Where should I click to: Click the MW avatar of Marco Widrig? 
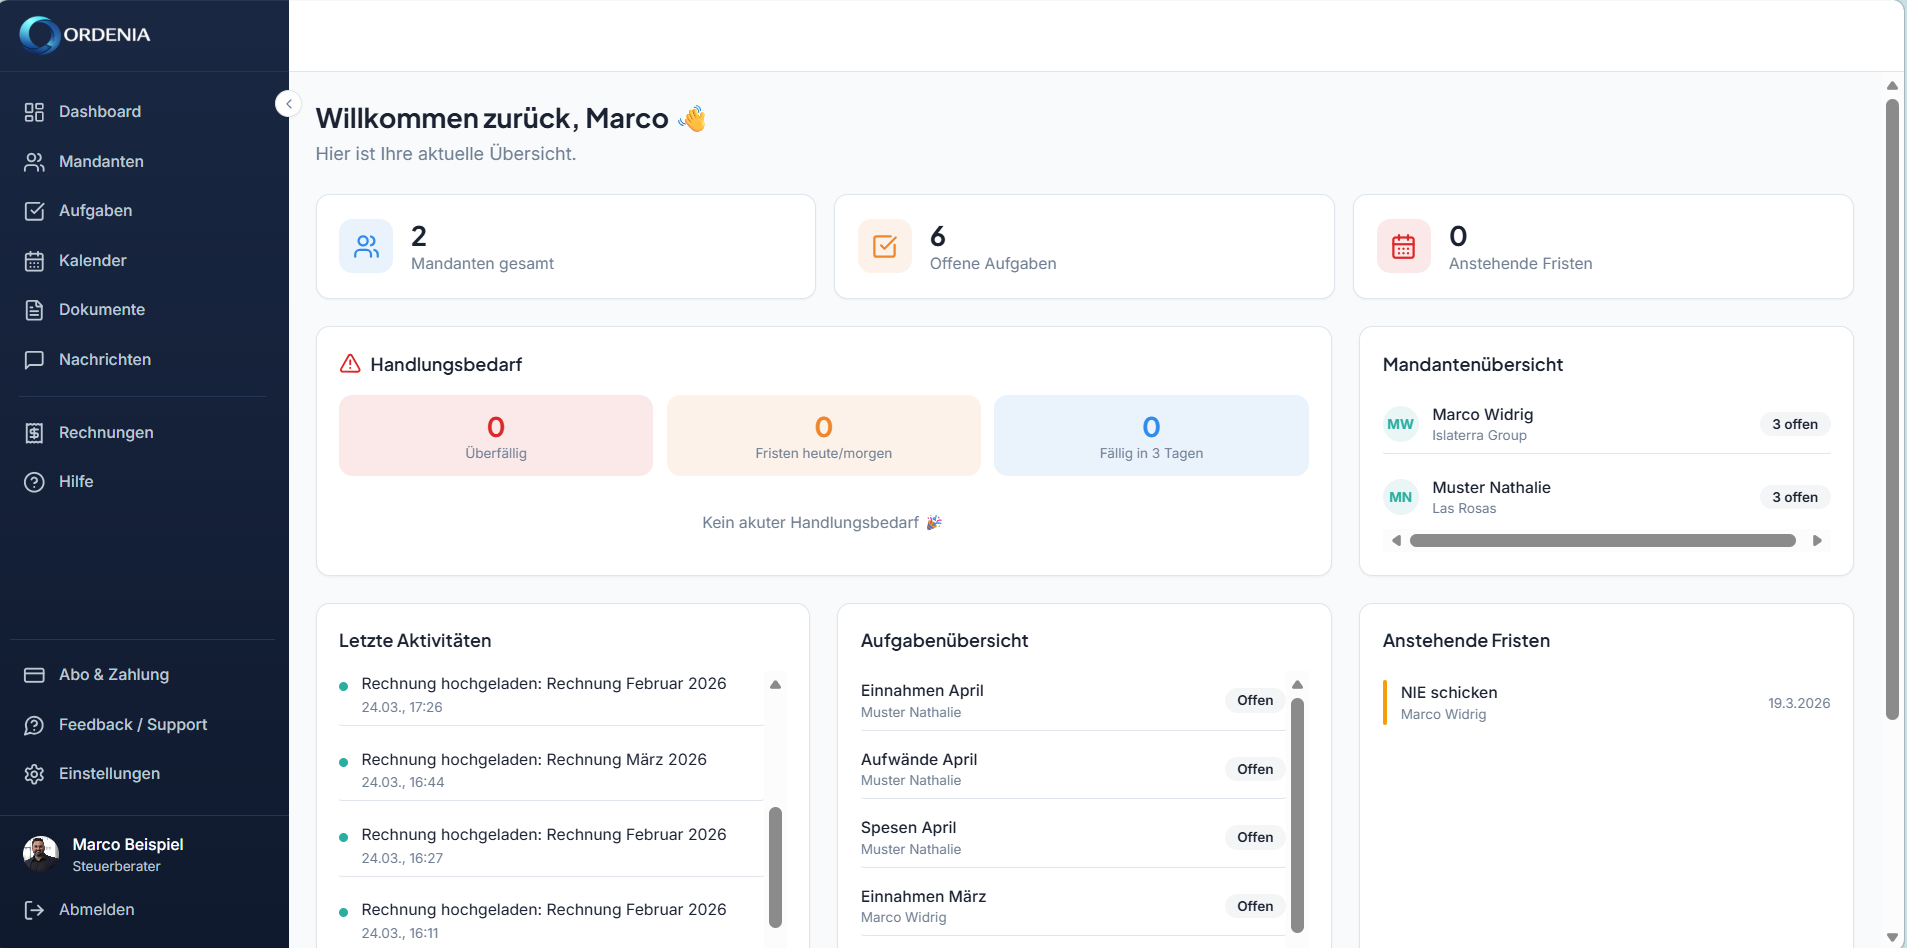[1400, 424]
